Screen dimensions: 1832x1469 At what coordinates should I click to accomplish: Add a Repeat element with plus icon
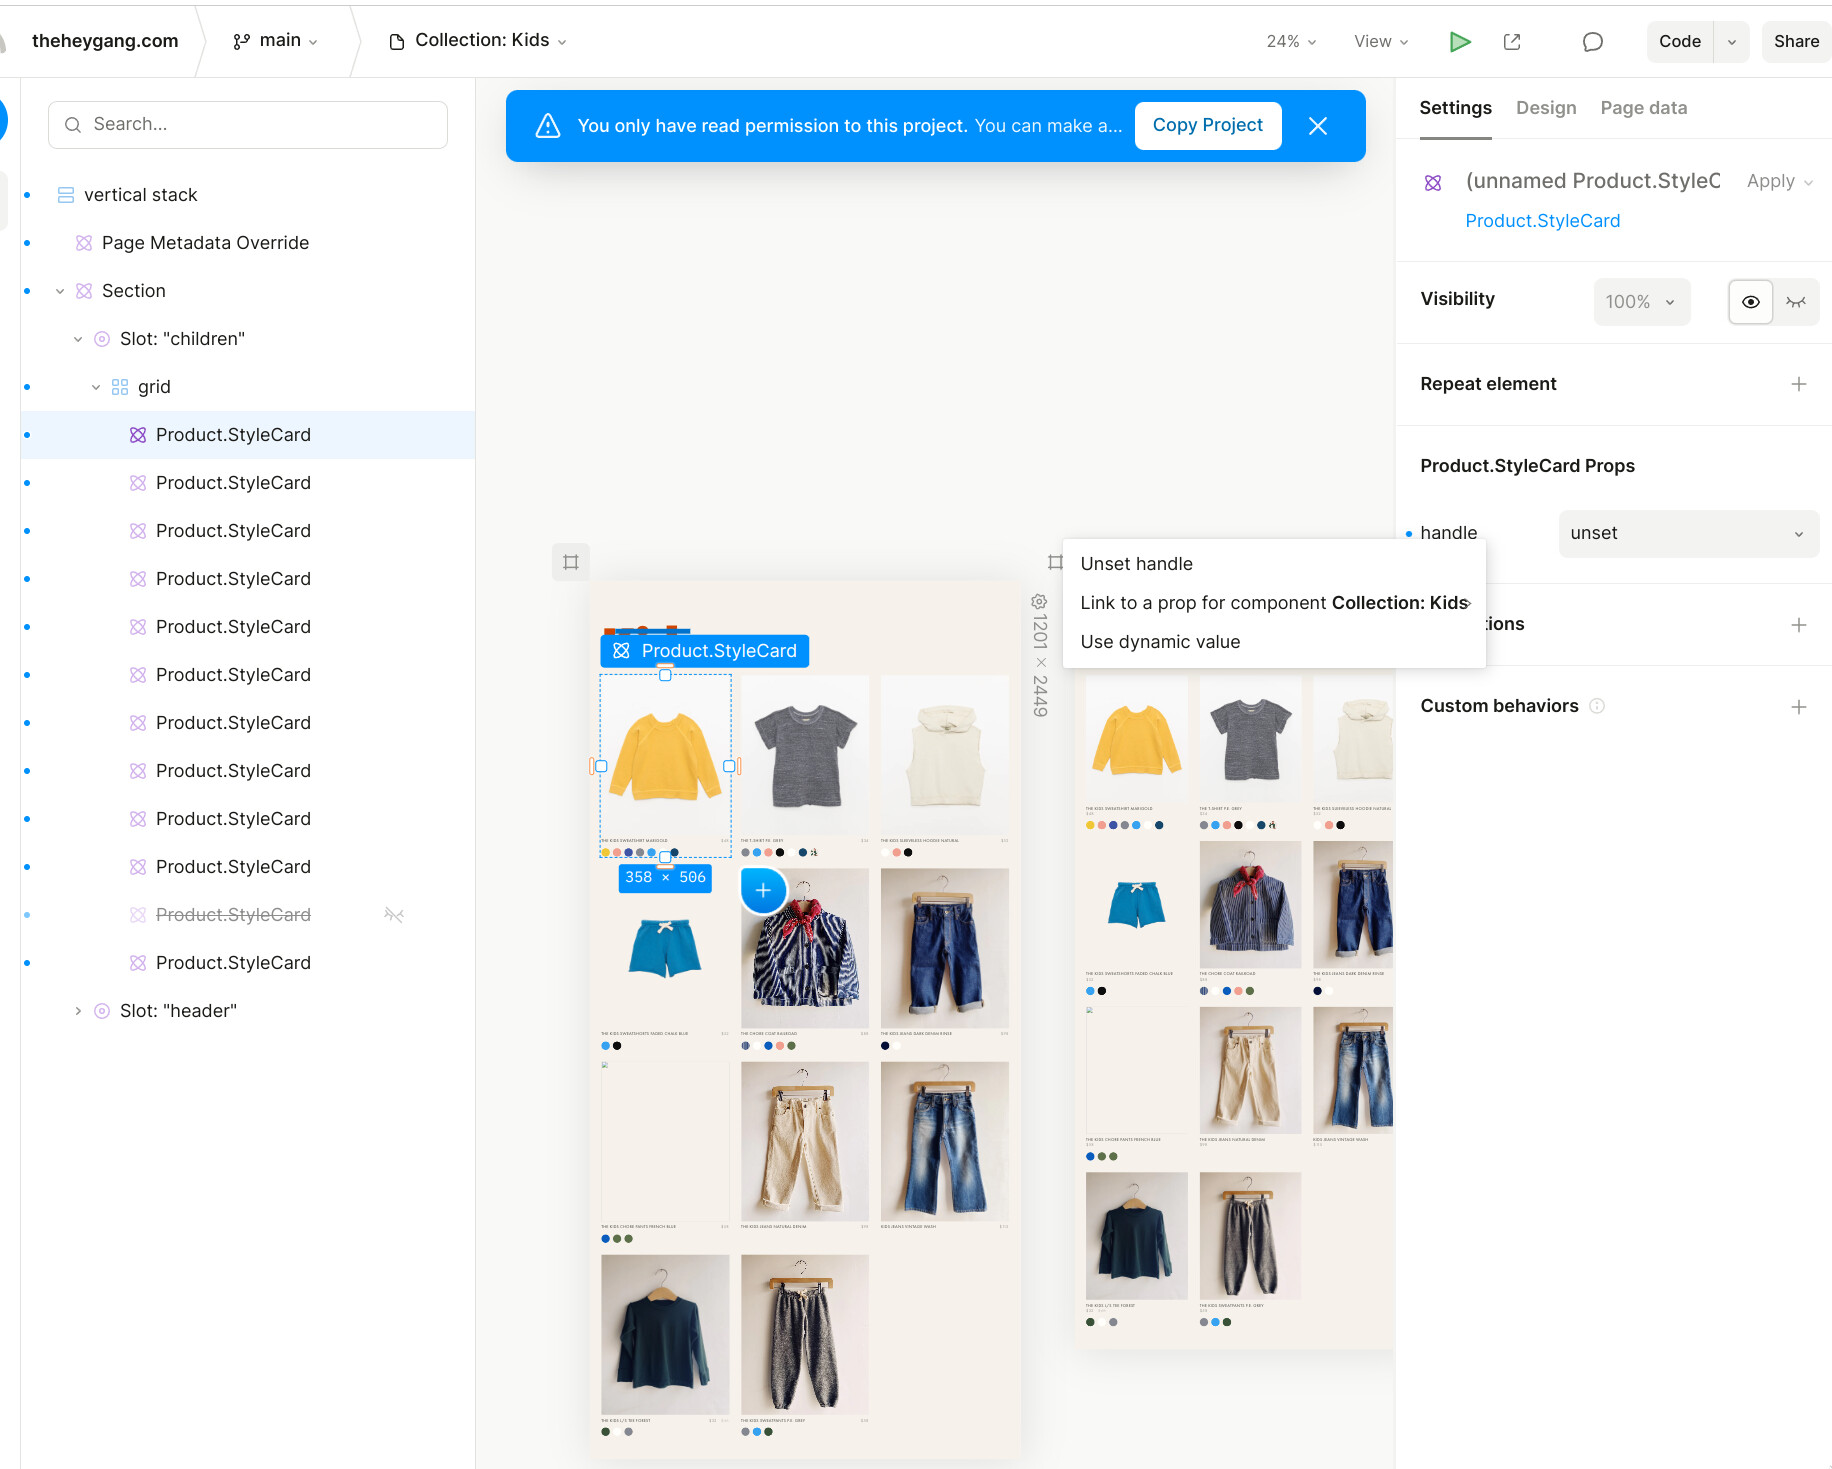(x=1799, y=384)
